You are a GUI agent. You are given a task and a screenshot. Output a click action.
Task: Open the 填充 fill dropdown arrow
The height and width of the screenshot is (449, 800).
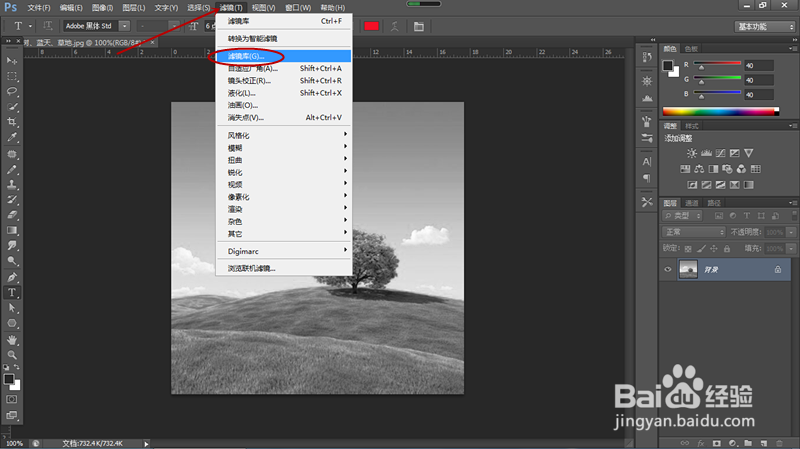[791, 248]
